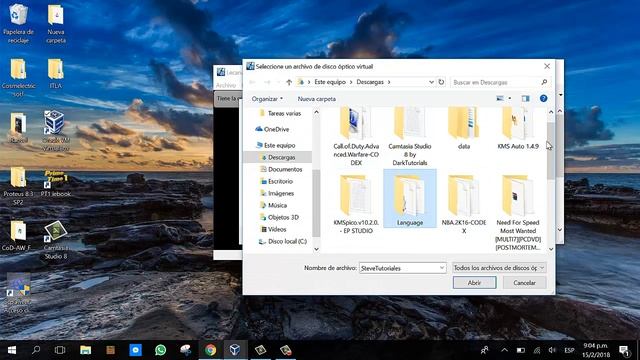Open the Nombre de archivo dropdown arrow
Screen dimensions: 640x360
(x=442, y=268)
